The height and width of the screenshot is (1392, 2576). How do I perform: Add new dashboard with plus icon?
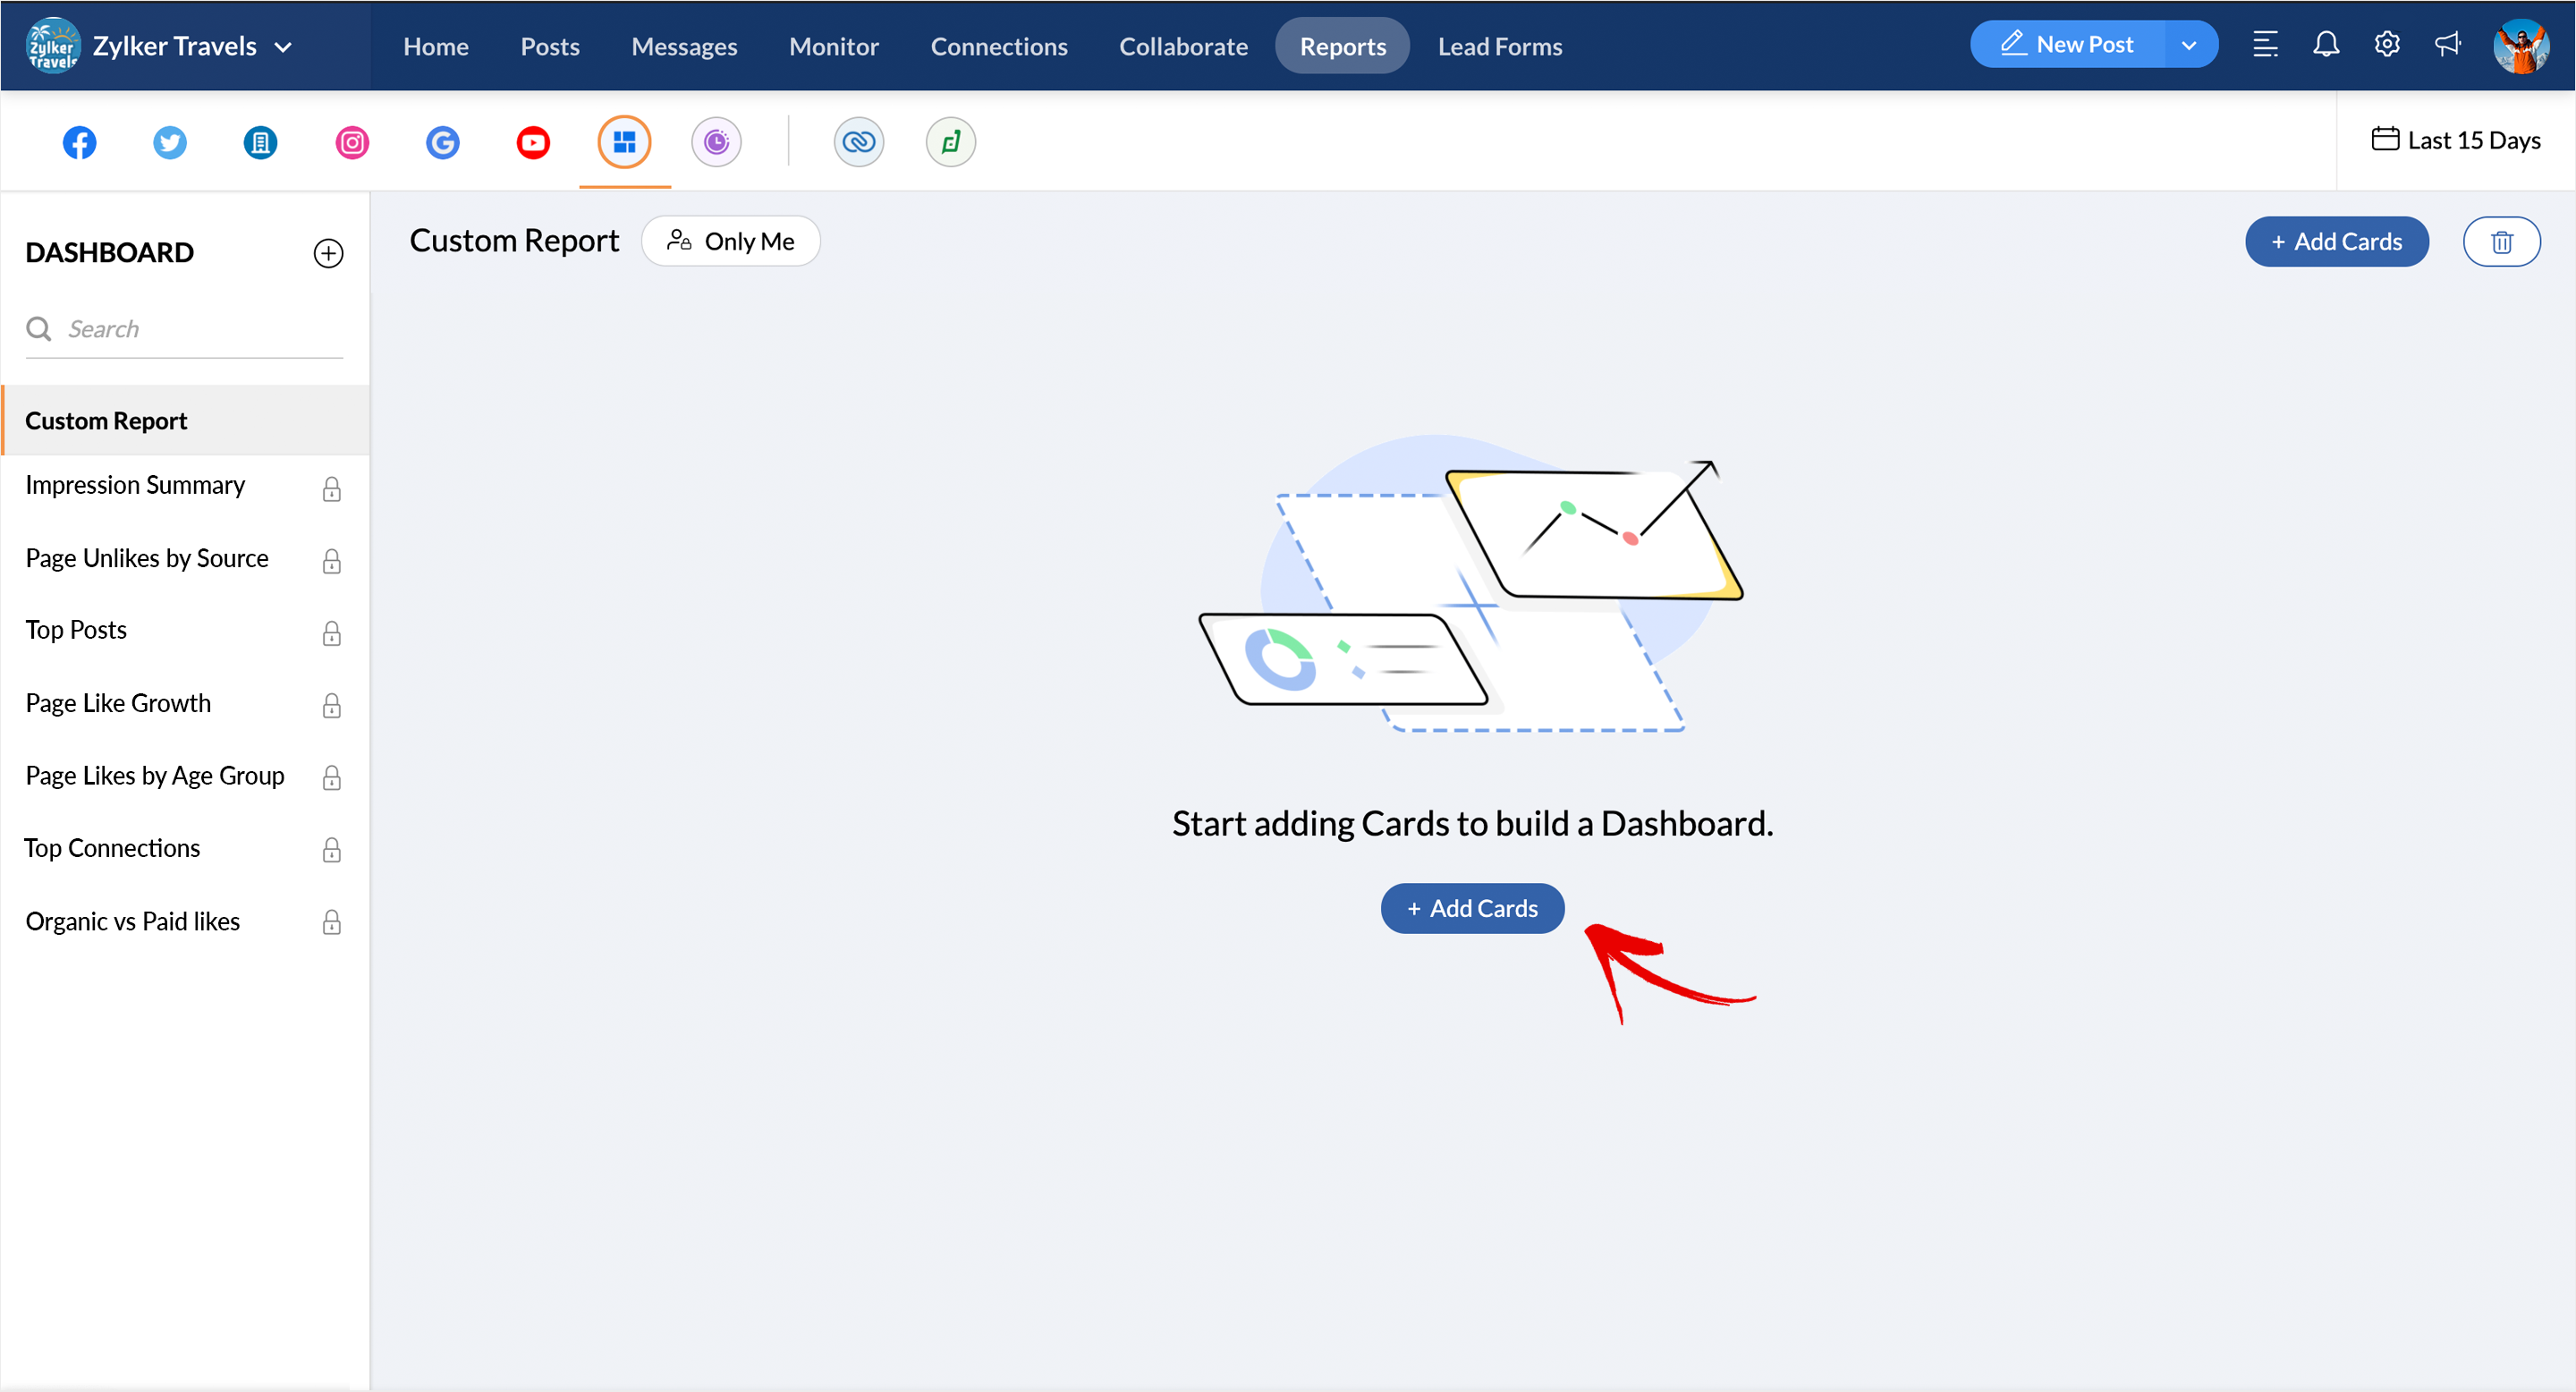[328, 253]
